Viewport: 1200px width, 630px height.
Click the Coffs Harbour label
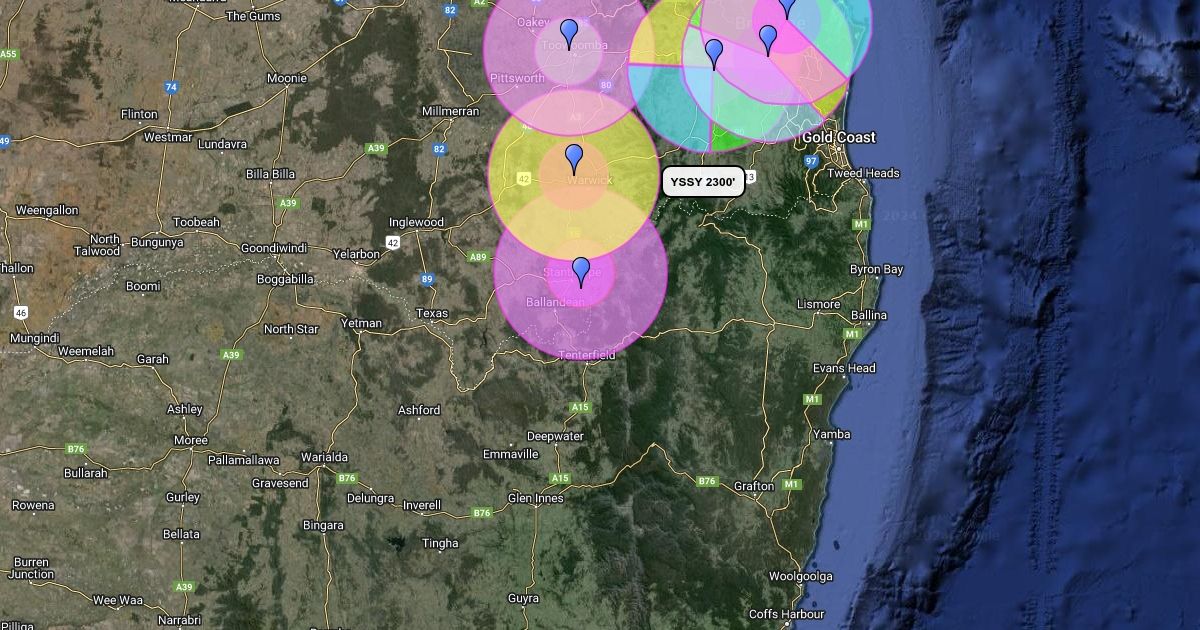point(787,613)
